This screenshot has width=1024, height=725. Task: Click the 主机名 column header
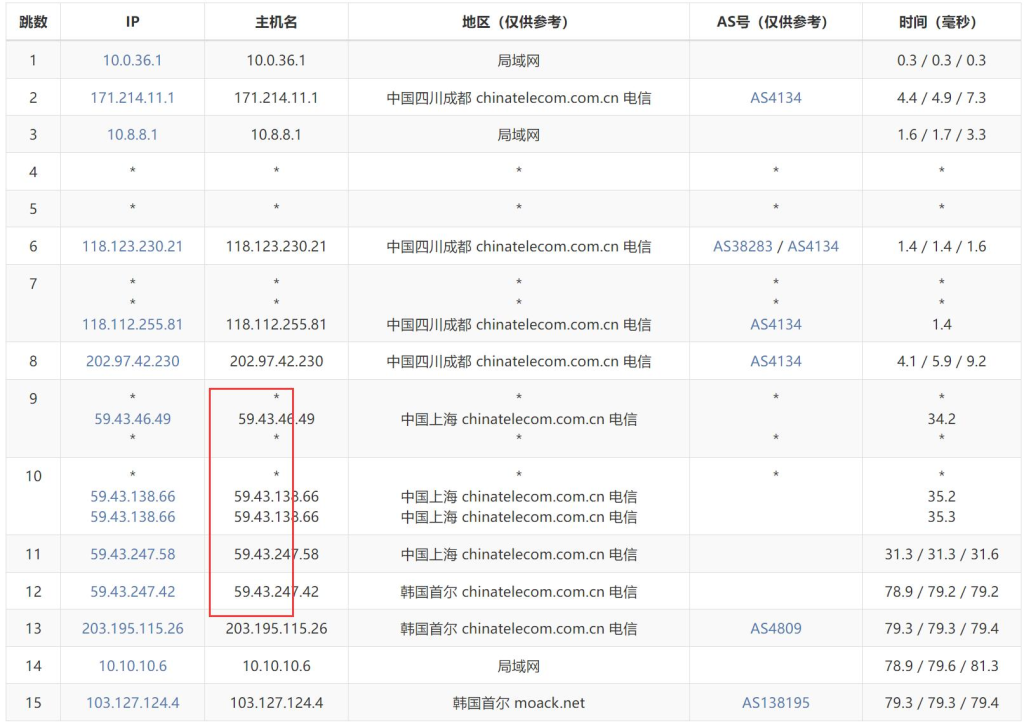[x=276, y=22]
